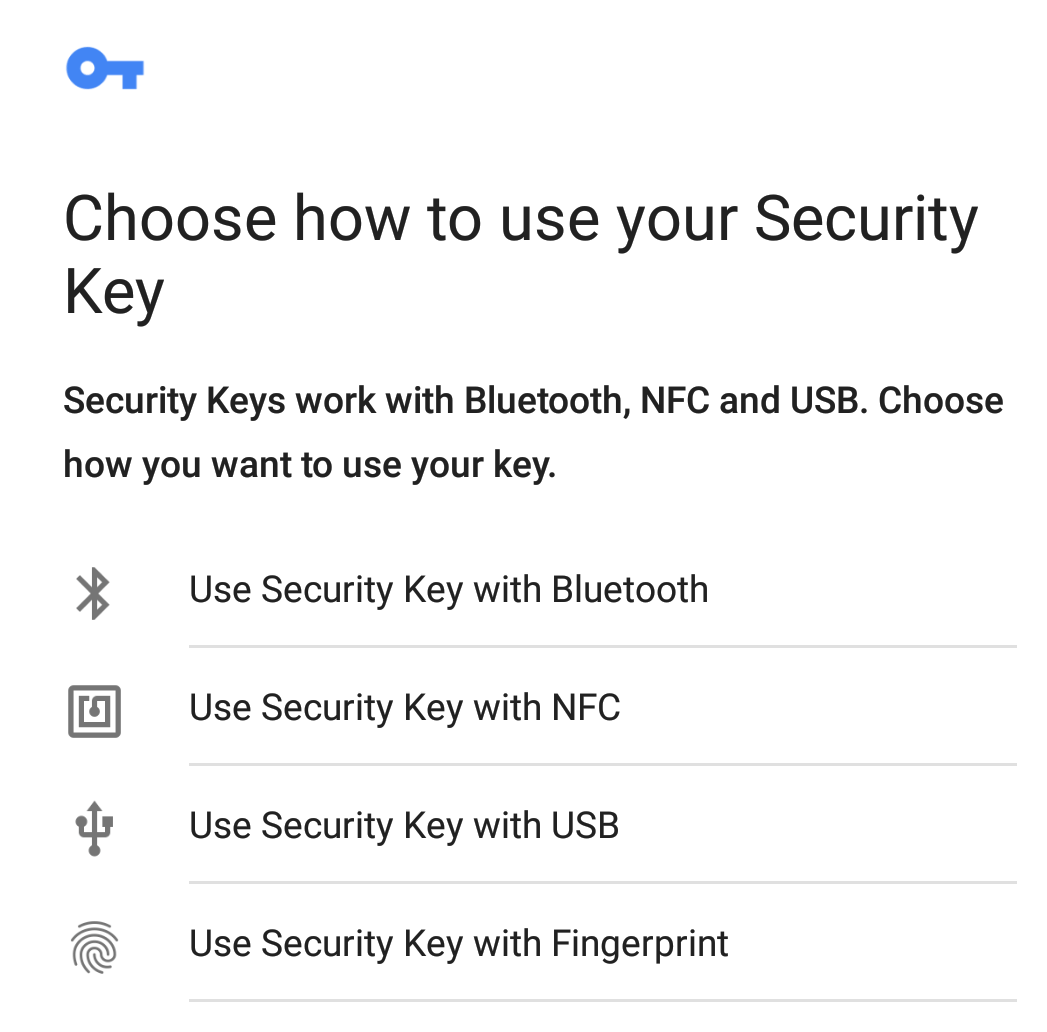Click "how you want to use your key." line
Viewport: 1047px width, 1032px height.
(309, 465)
